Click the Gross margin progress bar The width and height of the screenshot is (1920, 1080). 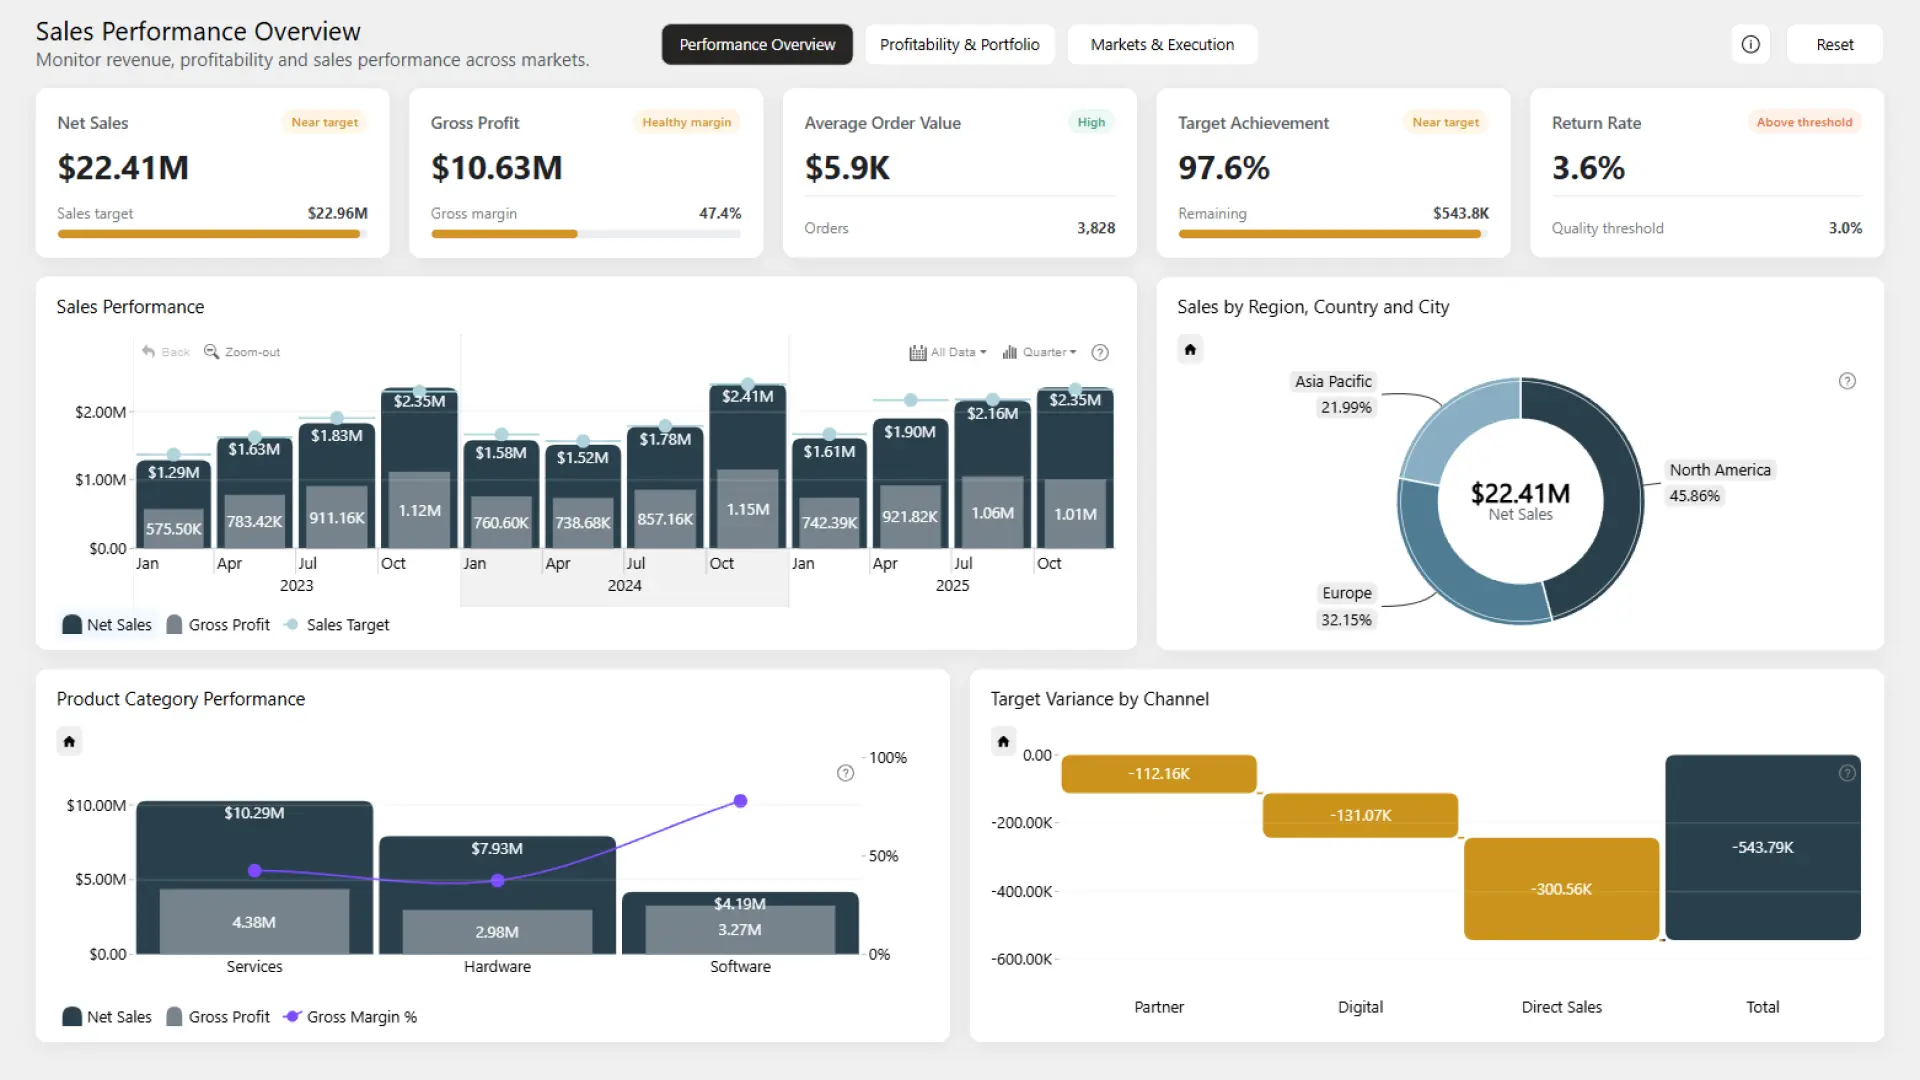pyautogui.click(x=586, y=234)
